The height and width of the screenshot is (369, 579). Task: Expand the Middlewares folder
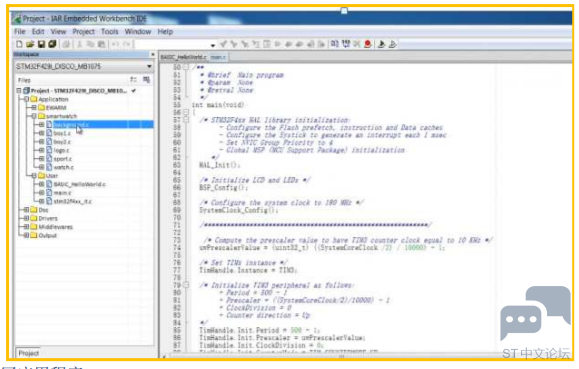pyautogui.click(x=26, y=226)
